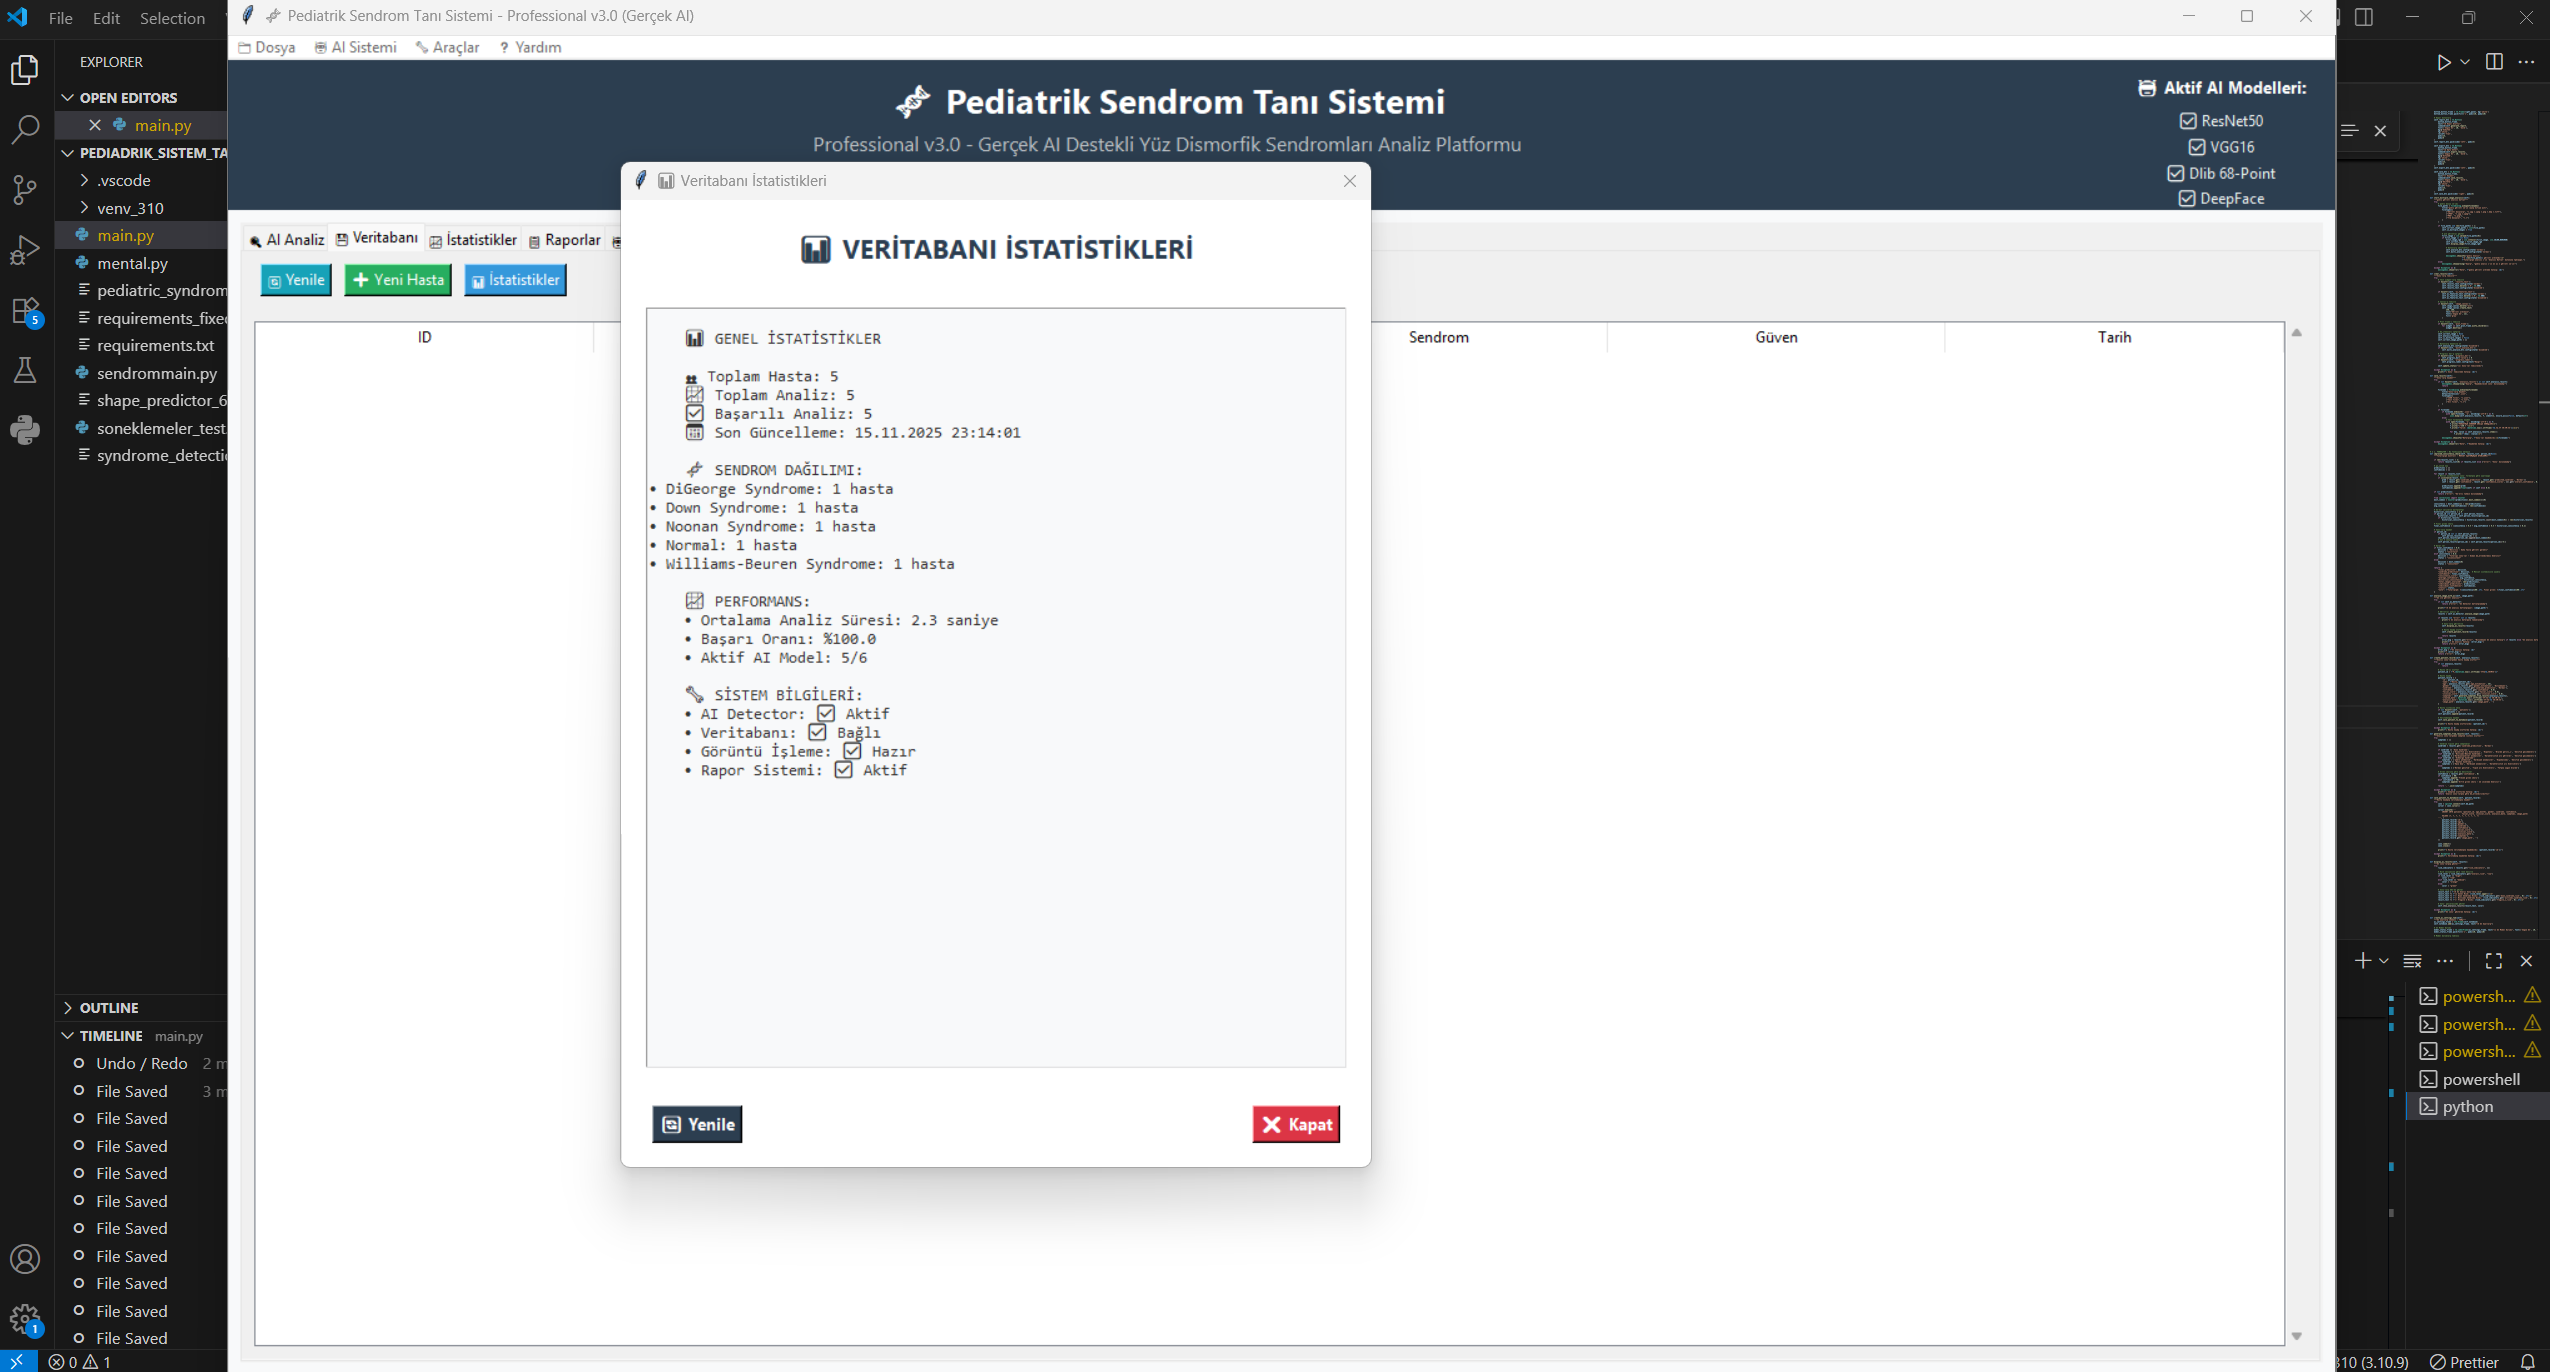
Task: Click the Run Python File play icon
Action: [x=2443, y=62]
